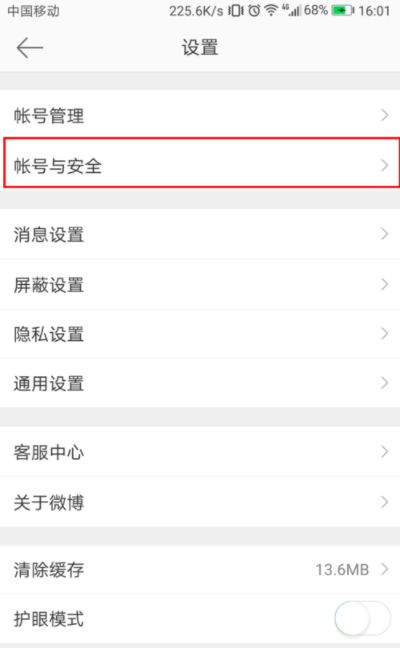Open 帐号管理 settings row
This screenshot has width=400, height=648.
click(200, 115)
